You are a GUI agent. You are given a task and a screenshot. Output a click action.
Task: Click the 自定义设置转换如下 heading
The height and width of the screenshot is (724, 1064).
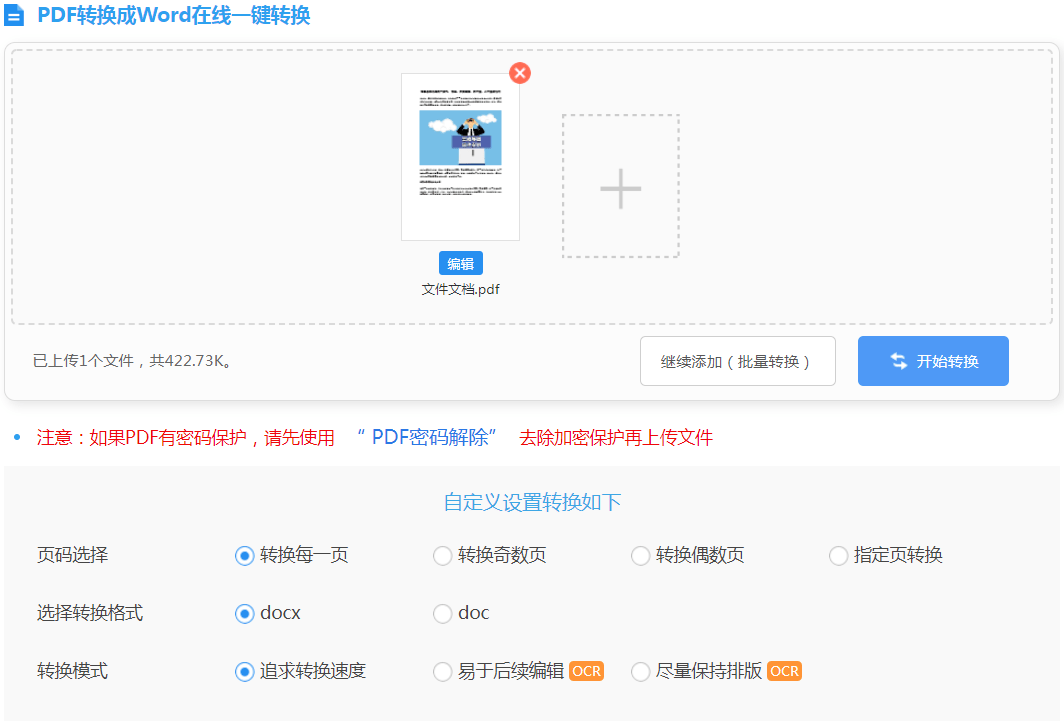click(x=533, y=502)
